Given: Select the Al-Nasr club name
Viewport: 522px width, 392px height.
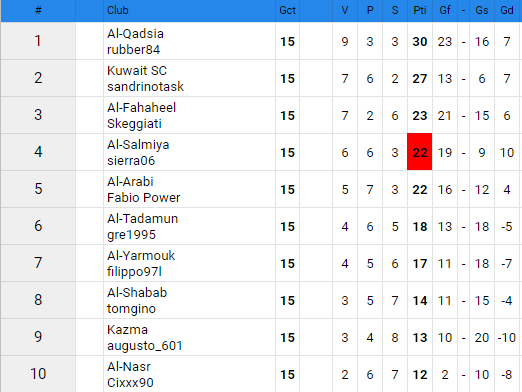Looking at the screenshot, I should pos(129,367).
